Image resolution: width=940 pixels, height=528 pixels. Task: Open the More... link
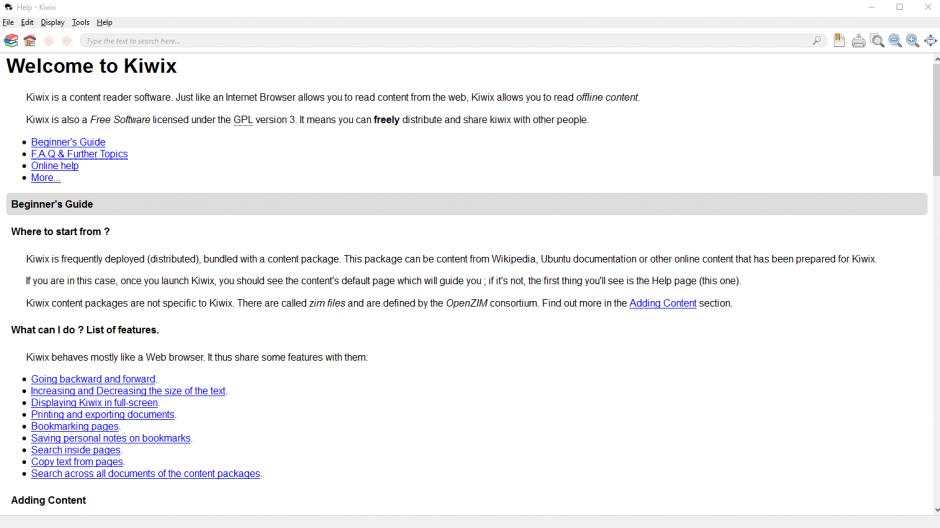coord(46,177)
